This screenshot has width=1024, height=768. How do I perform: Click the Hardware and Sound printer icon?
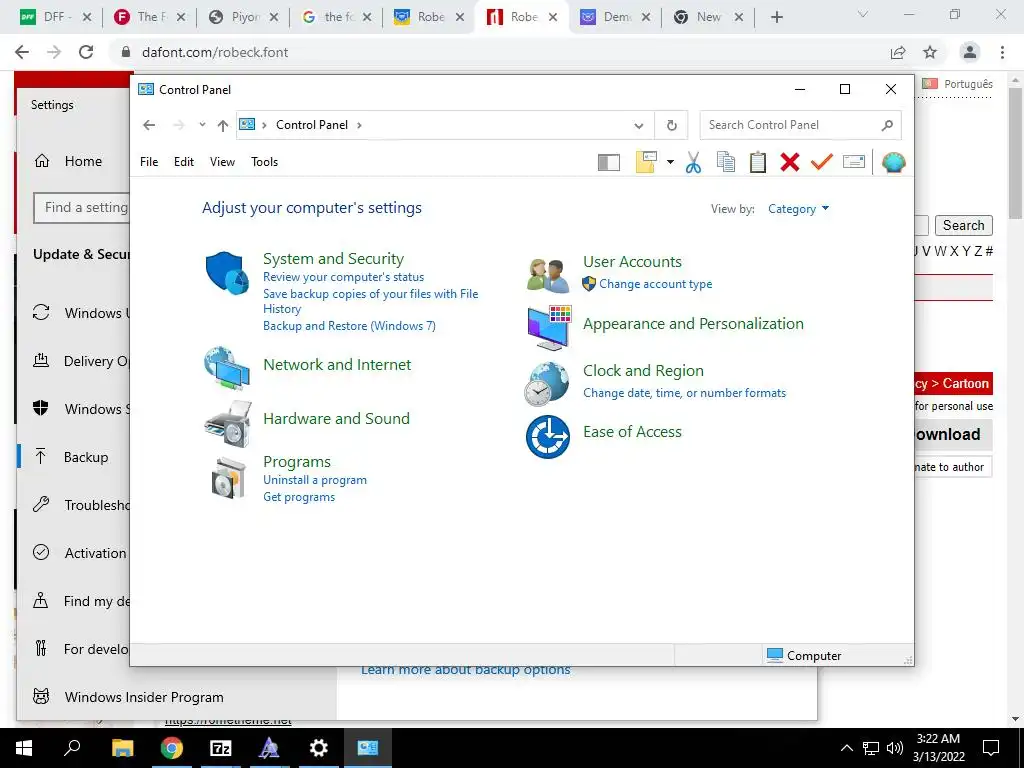coord(227,423)
